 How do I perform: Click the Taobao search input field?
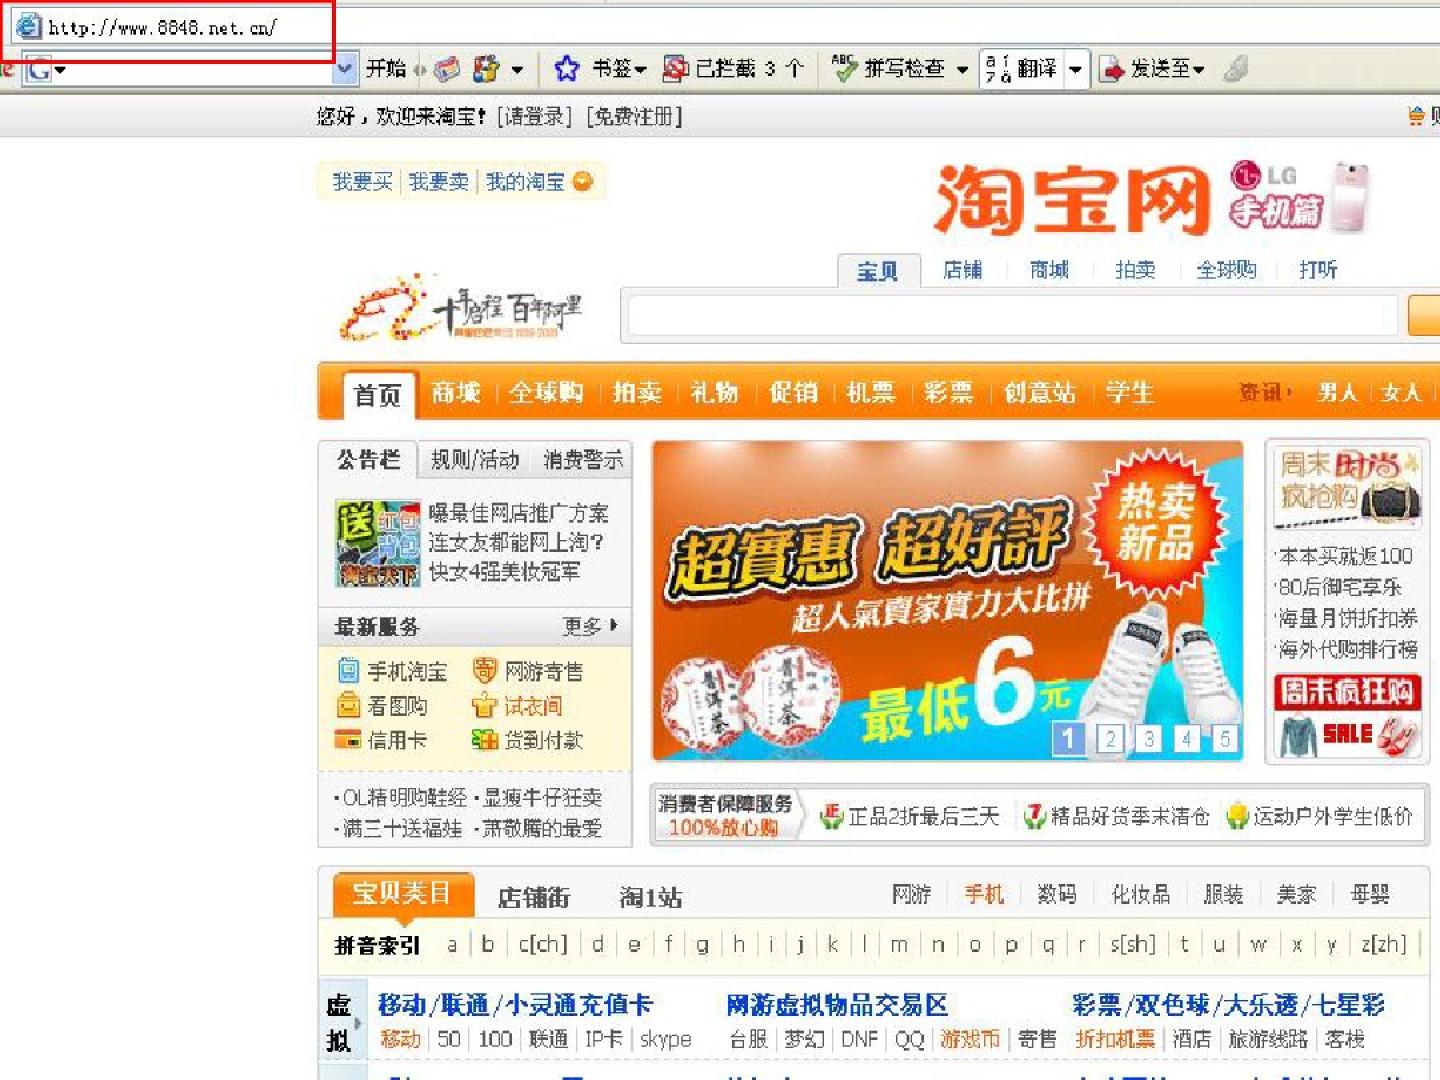click(1012, 316)
